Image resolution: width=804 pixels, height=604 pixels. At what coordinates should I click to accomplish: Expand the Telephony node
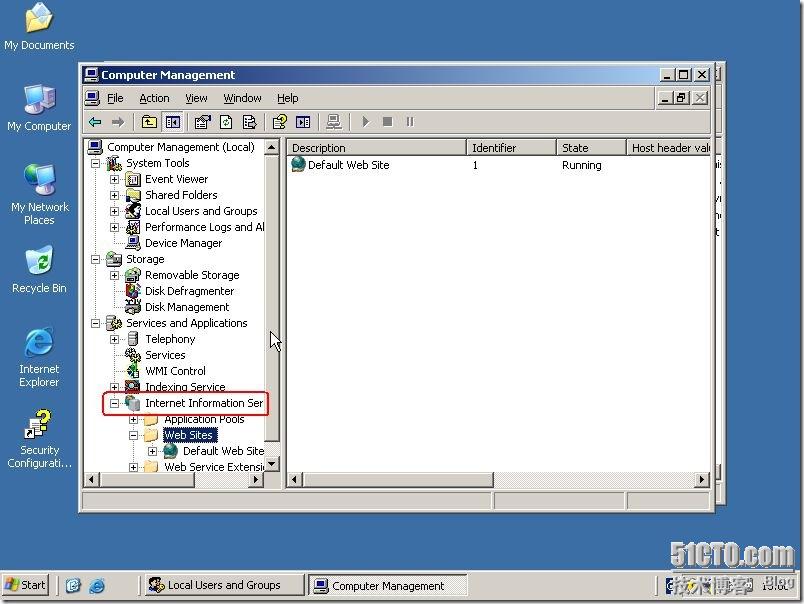[114, 339]
